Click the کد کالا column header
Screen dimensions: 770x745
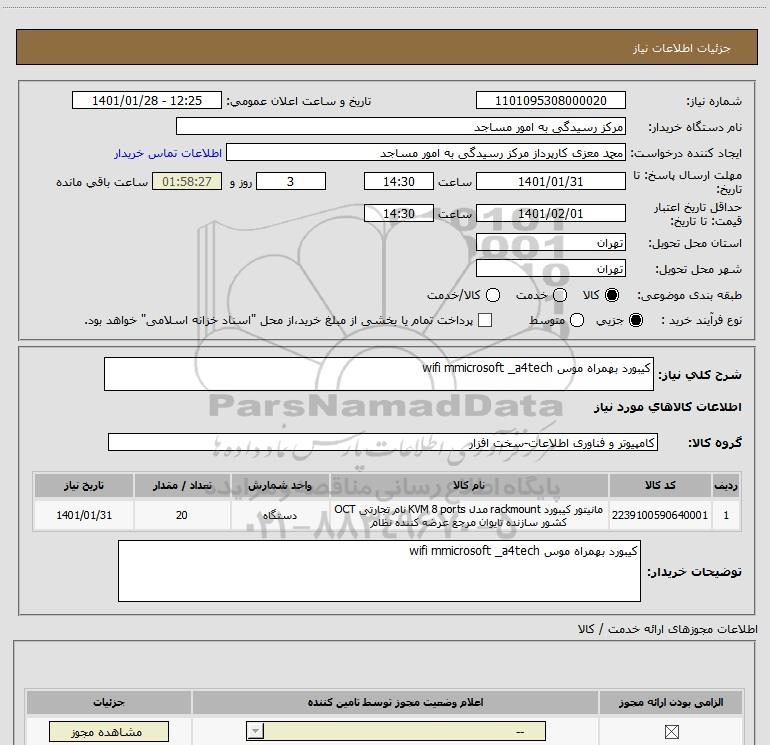[660, 486]
